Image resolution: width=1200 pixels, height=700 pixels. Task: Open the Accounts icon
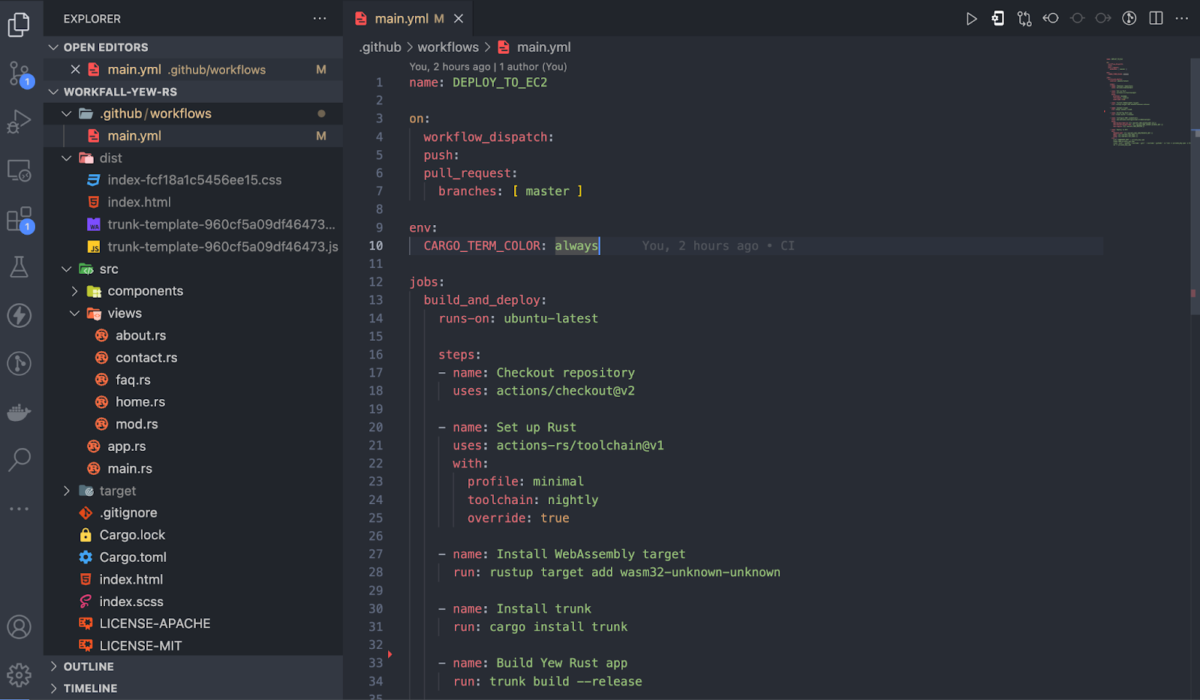pyautogui.click(x=20, y=627)
